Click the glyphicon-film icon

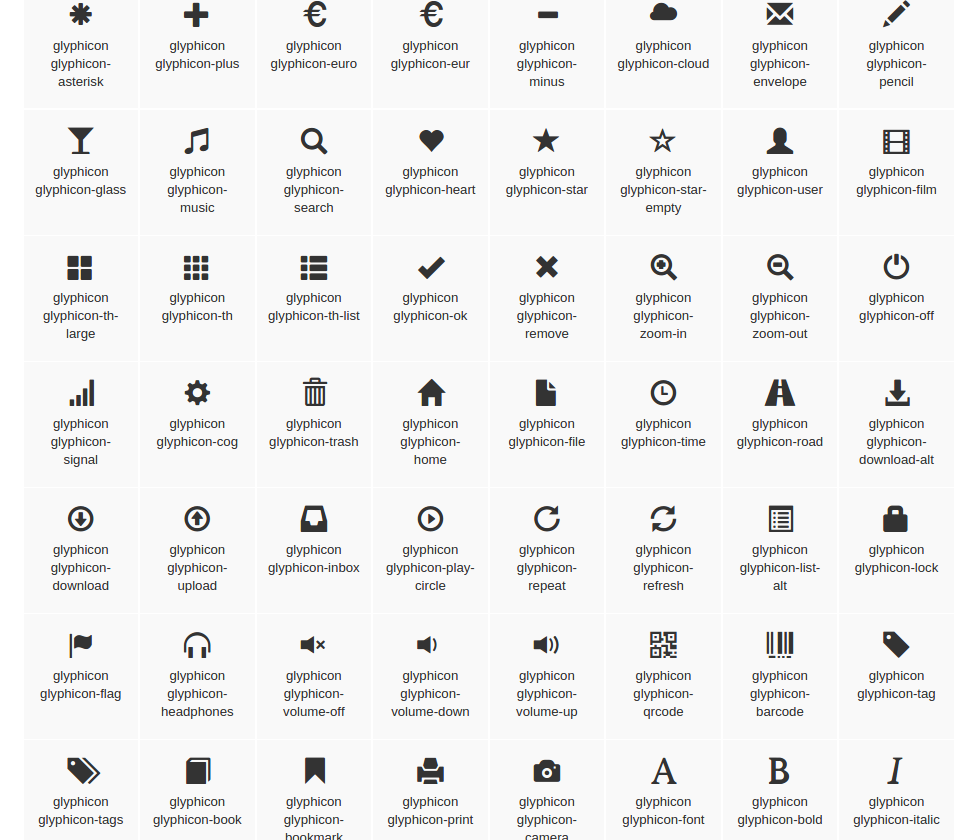(x=896, y=141)
